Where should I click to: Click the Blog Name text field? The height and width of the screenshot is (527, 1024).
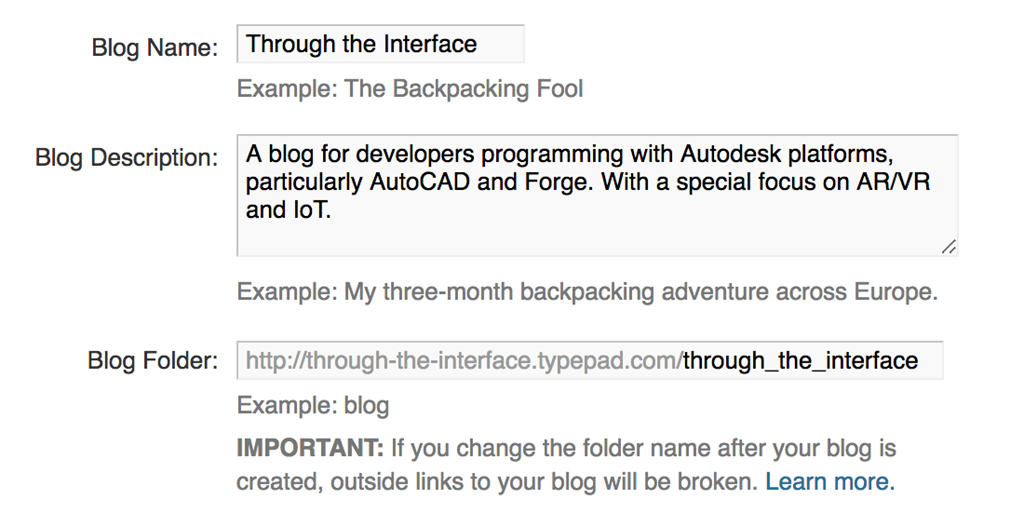point(380,44)
